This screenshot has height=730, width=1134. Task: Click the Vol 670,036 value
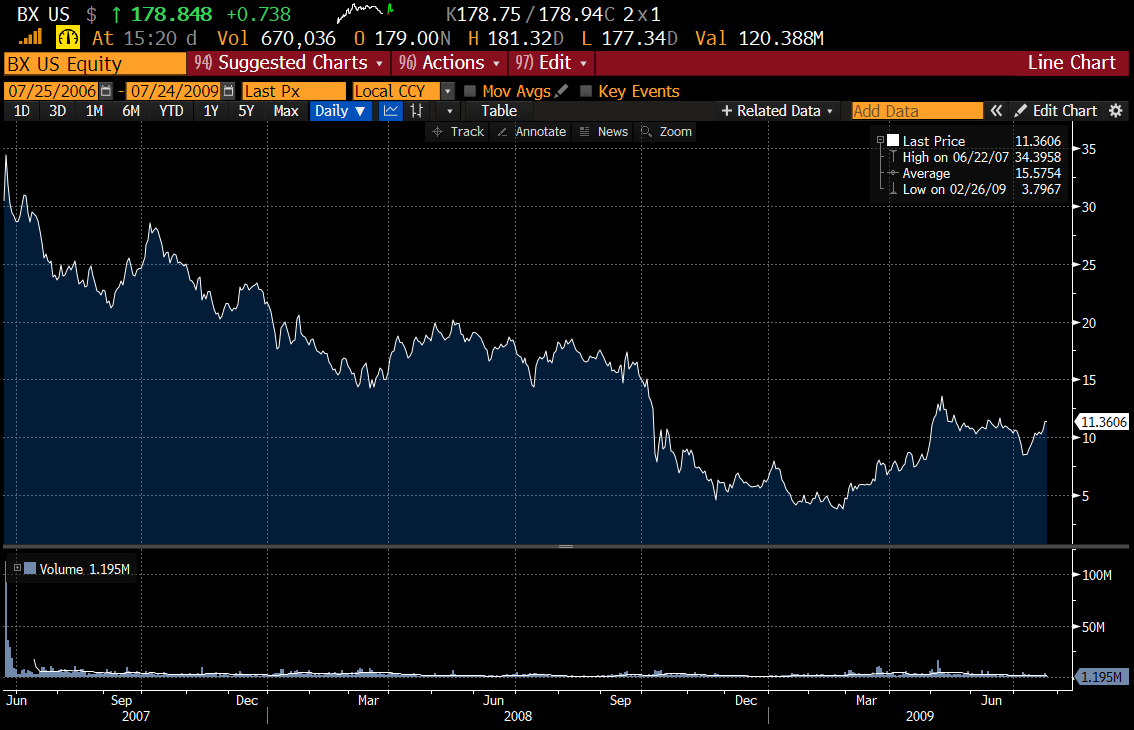(x=276, y=38)
